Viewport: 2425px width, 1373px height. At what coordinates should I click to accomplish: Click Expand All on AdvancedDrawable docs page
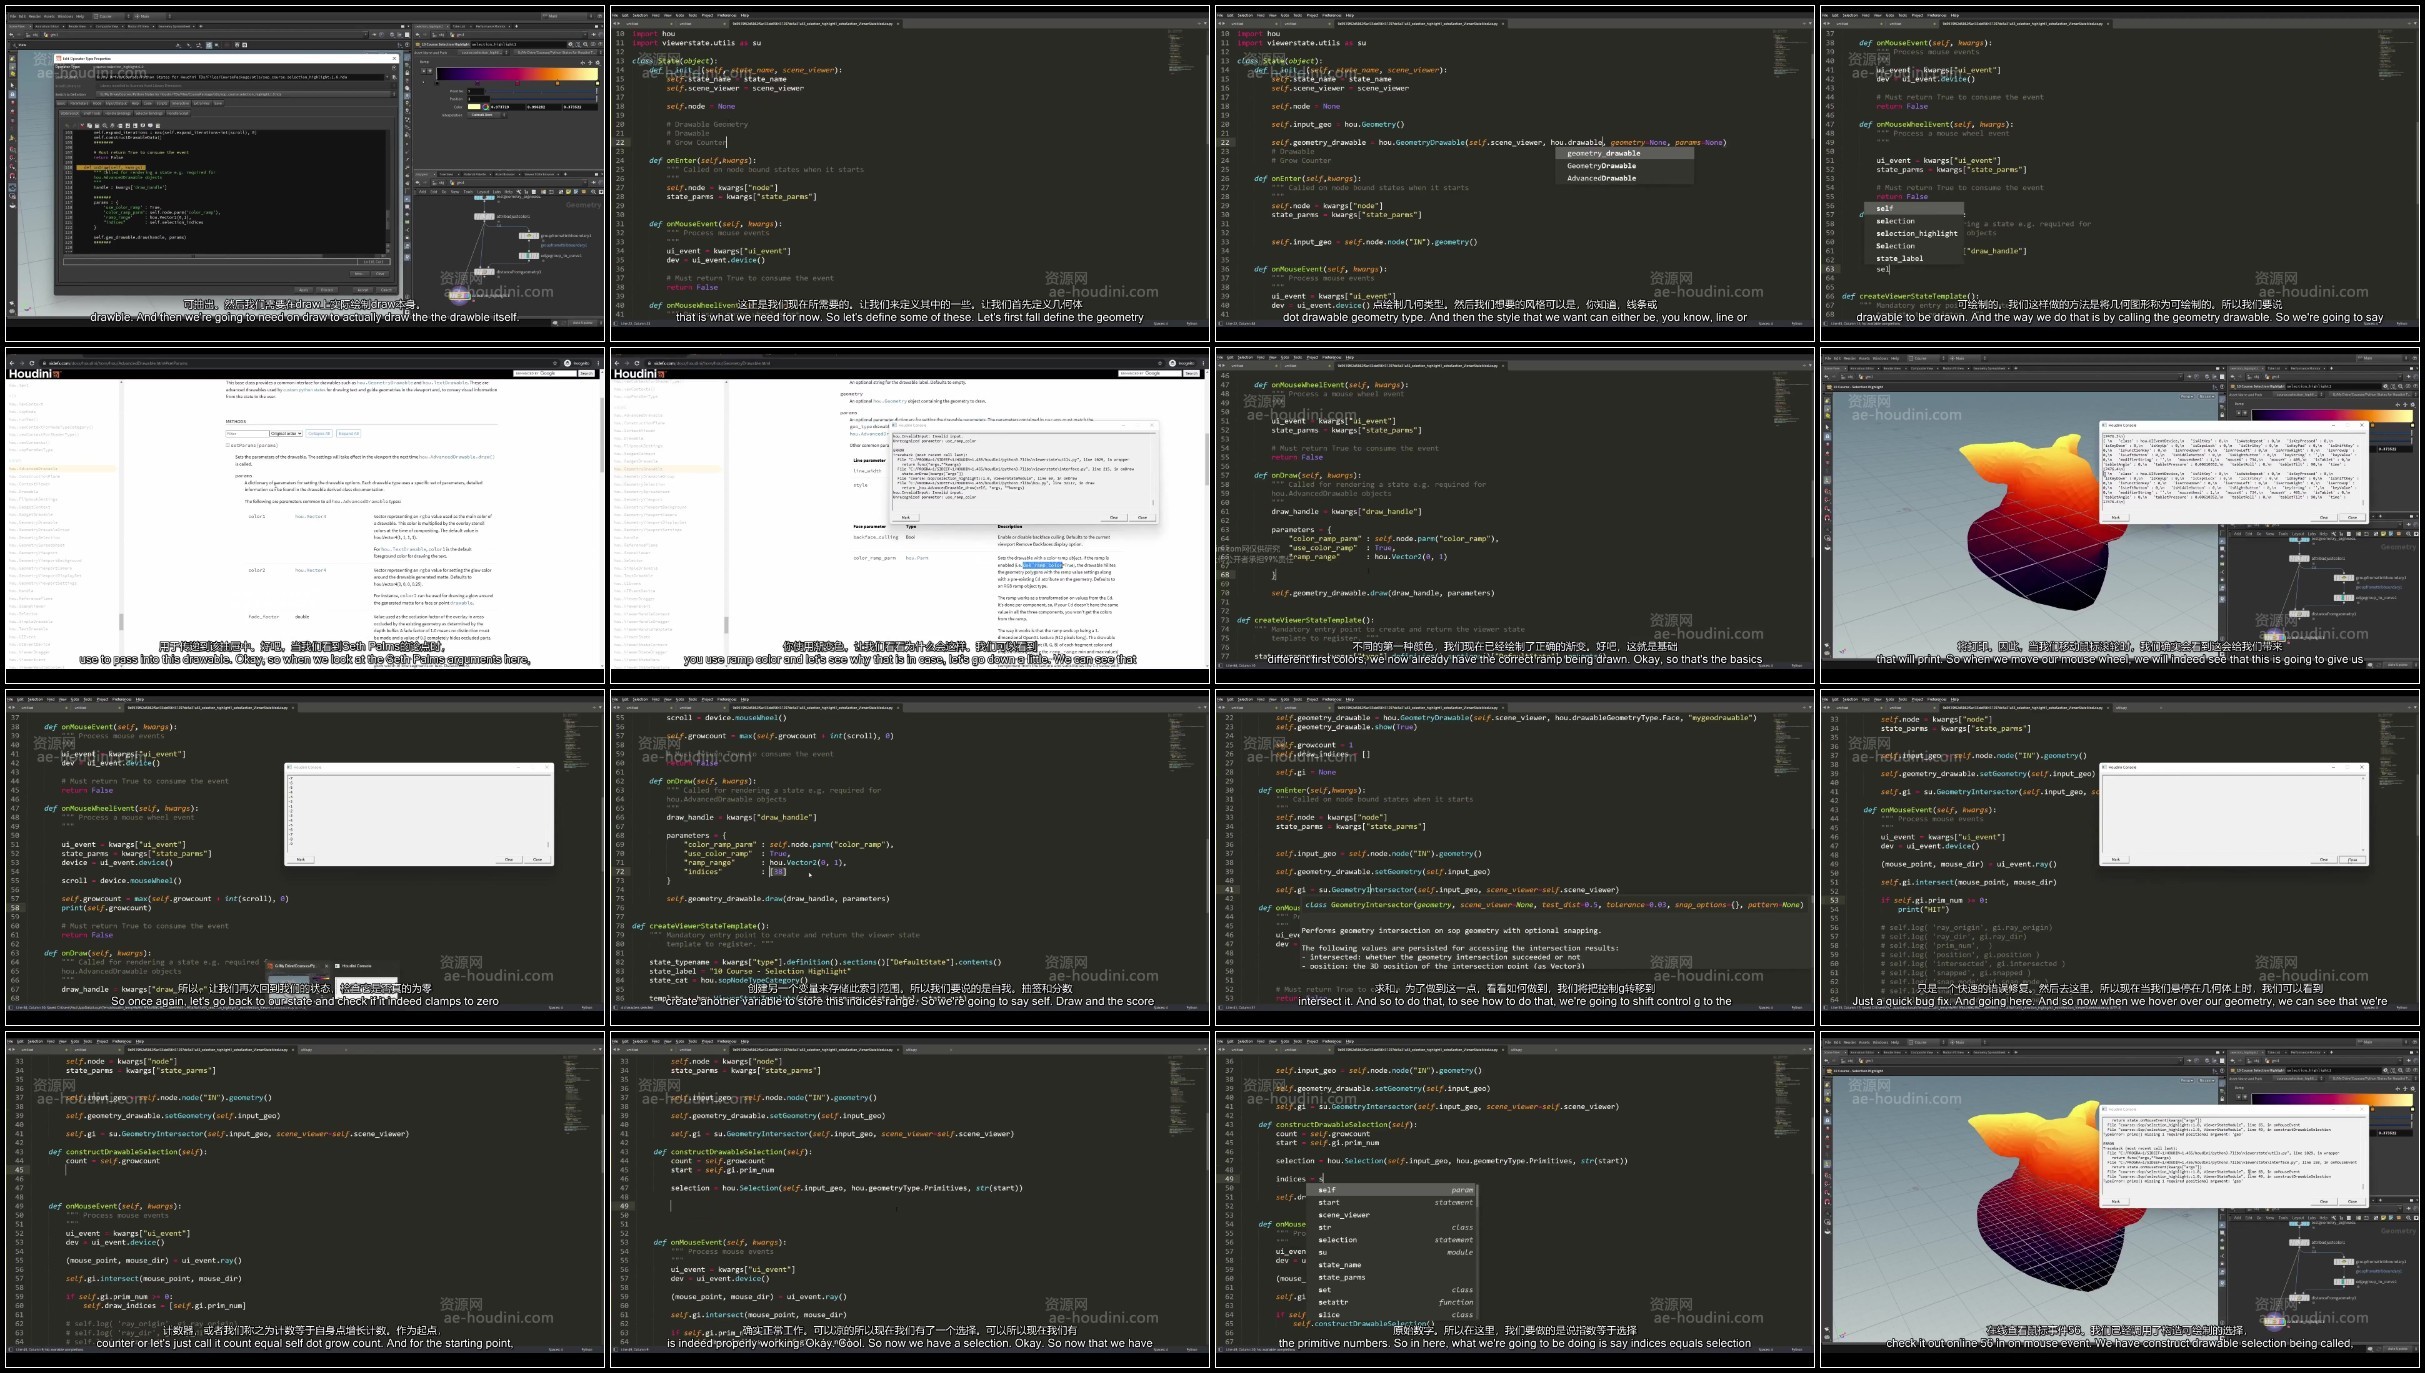pos(347,433)
